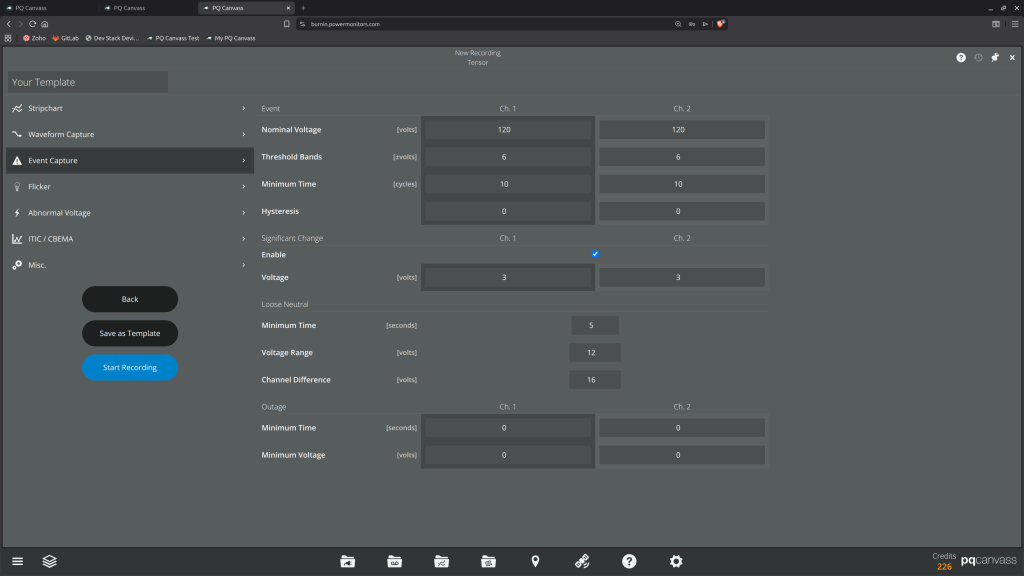The width and height of the screenshot is (1024, 576).
Task: Open a new browser tab
Action: (303, 8)
